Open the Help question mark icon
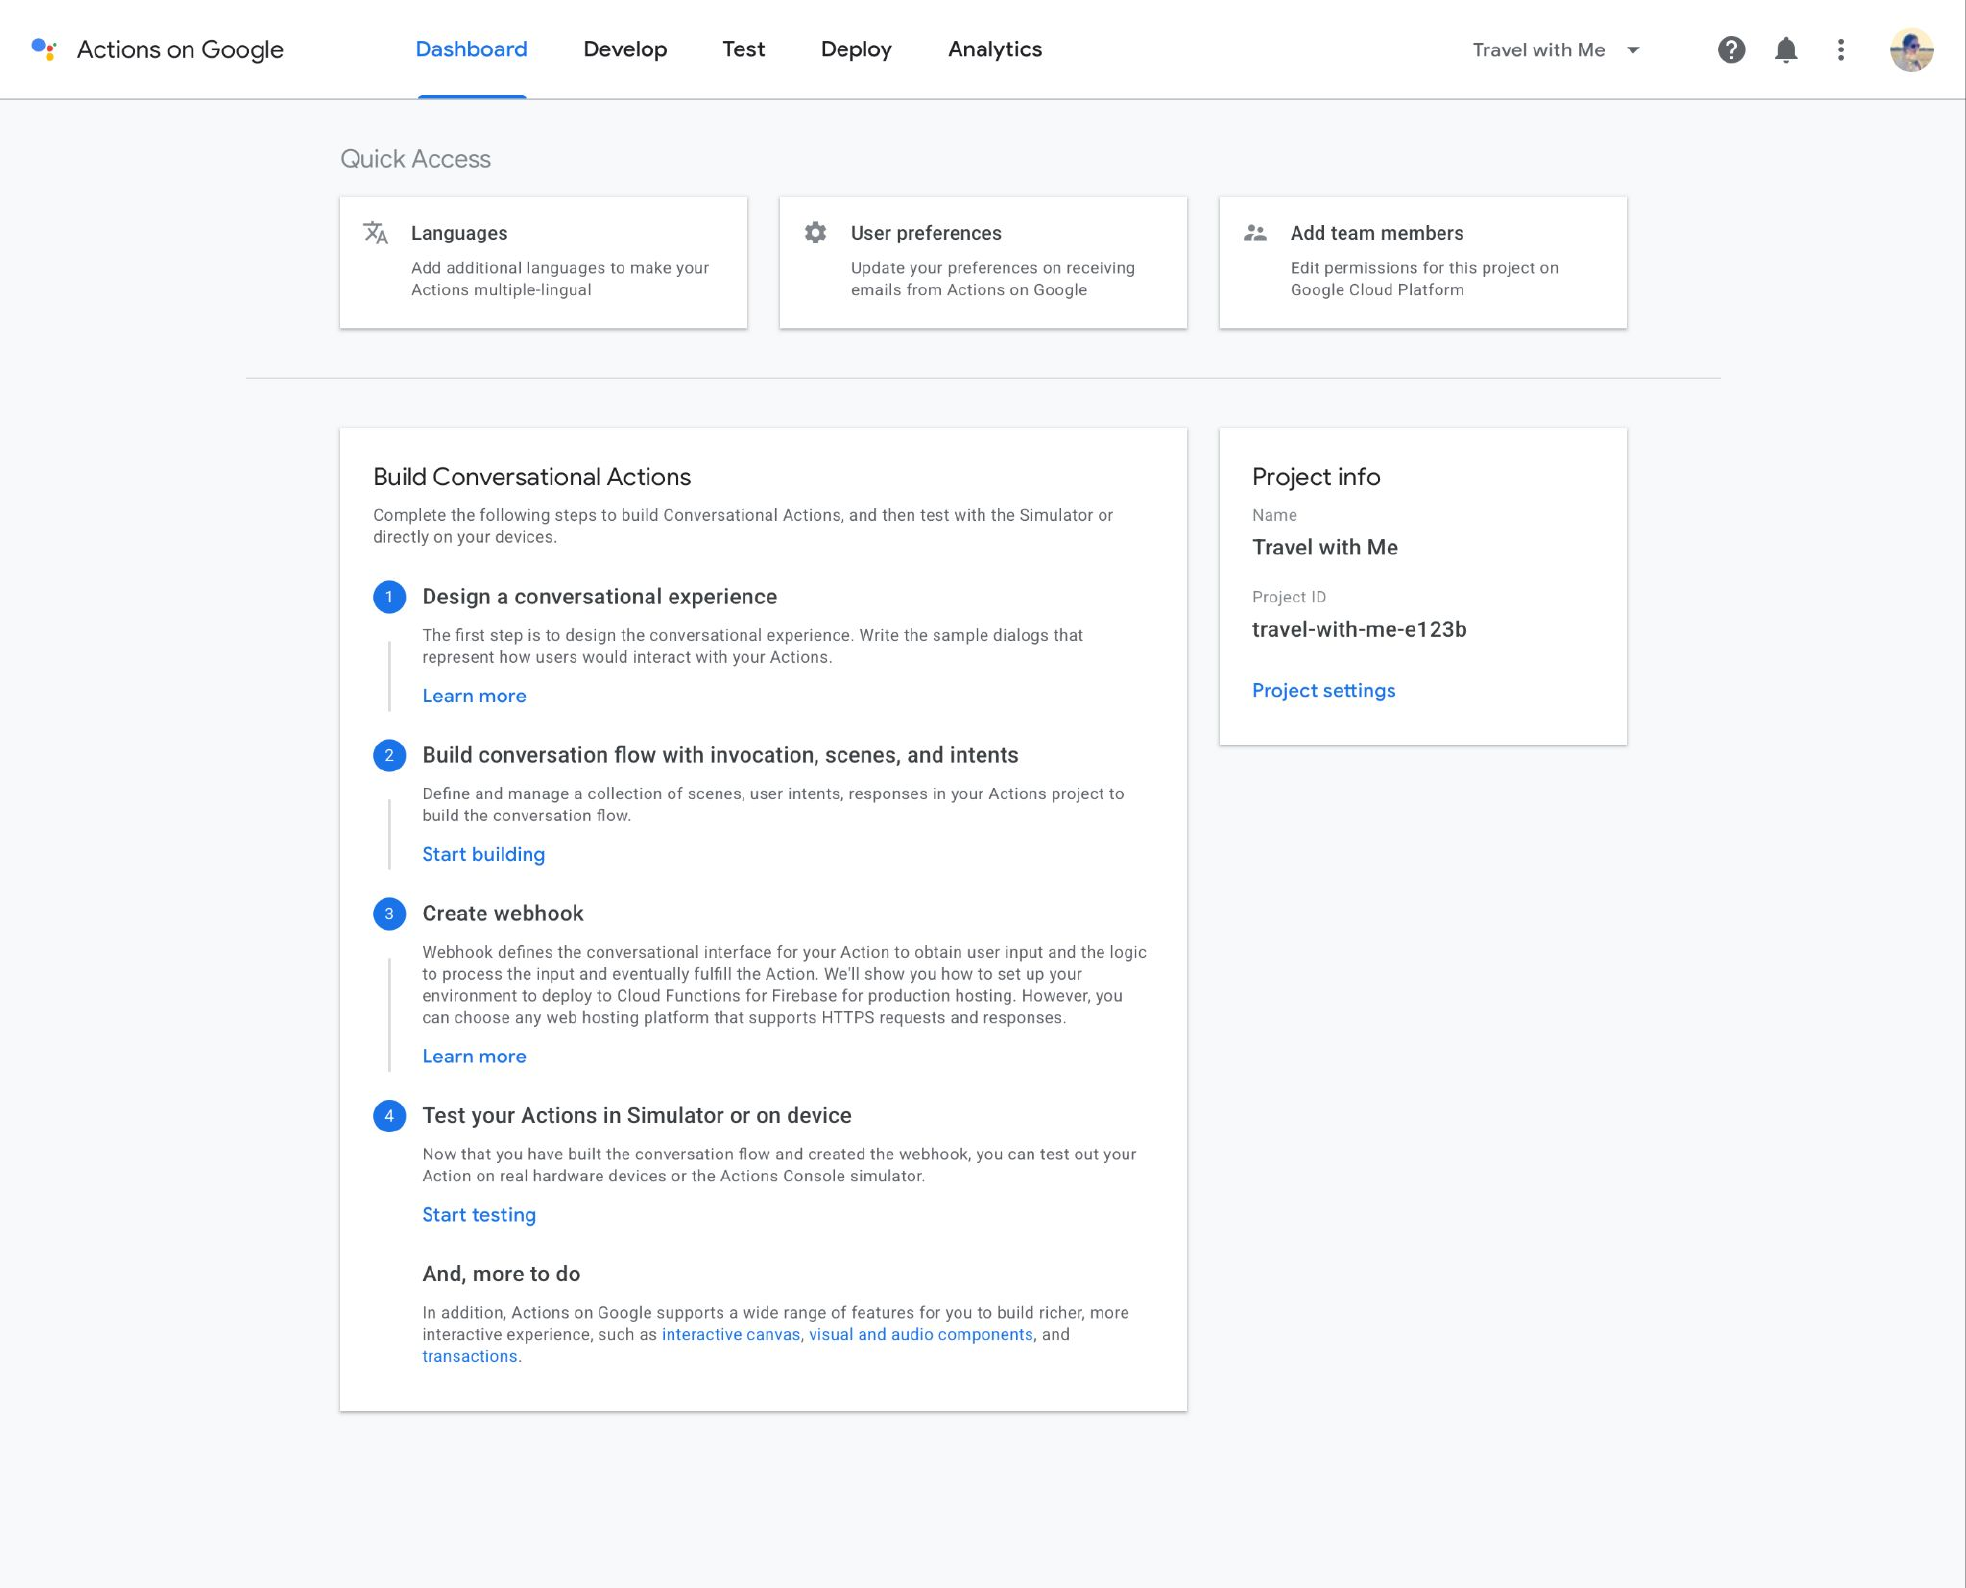 coord(1731,49)
